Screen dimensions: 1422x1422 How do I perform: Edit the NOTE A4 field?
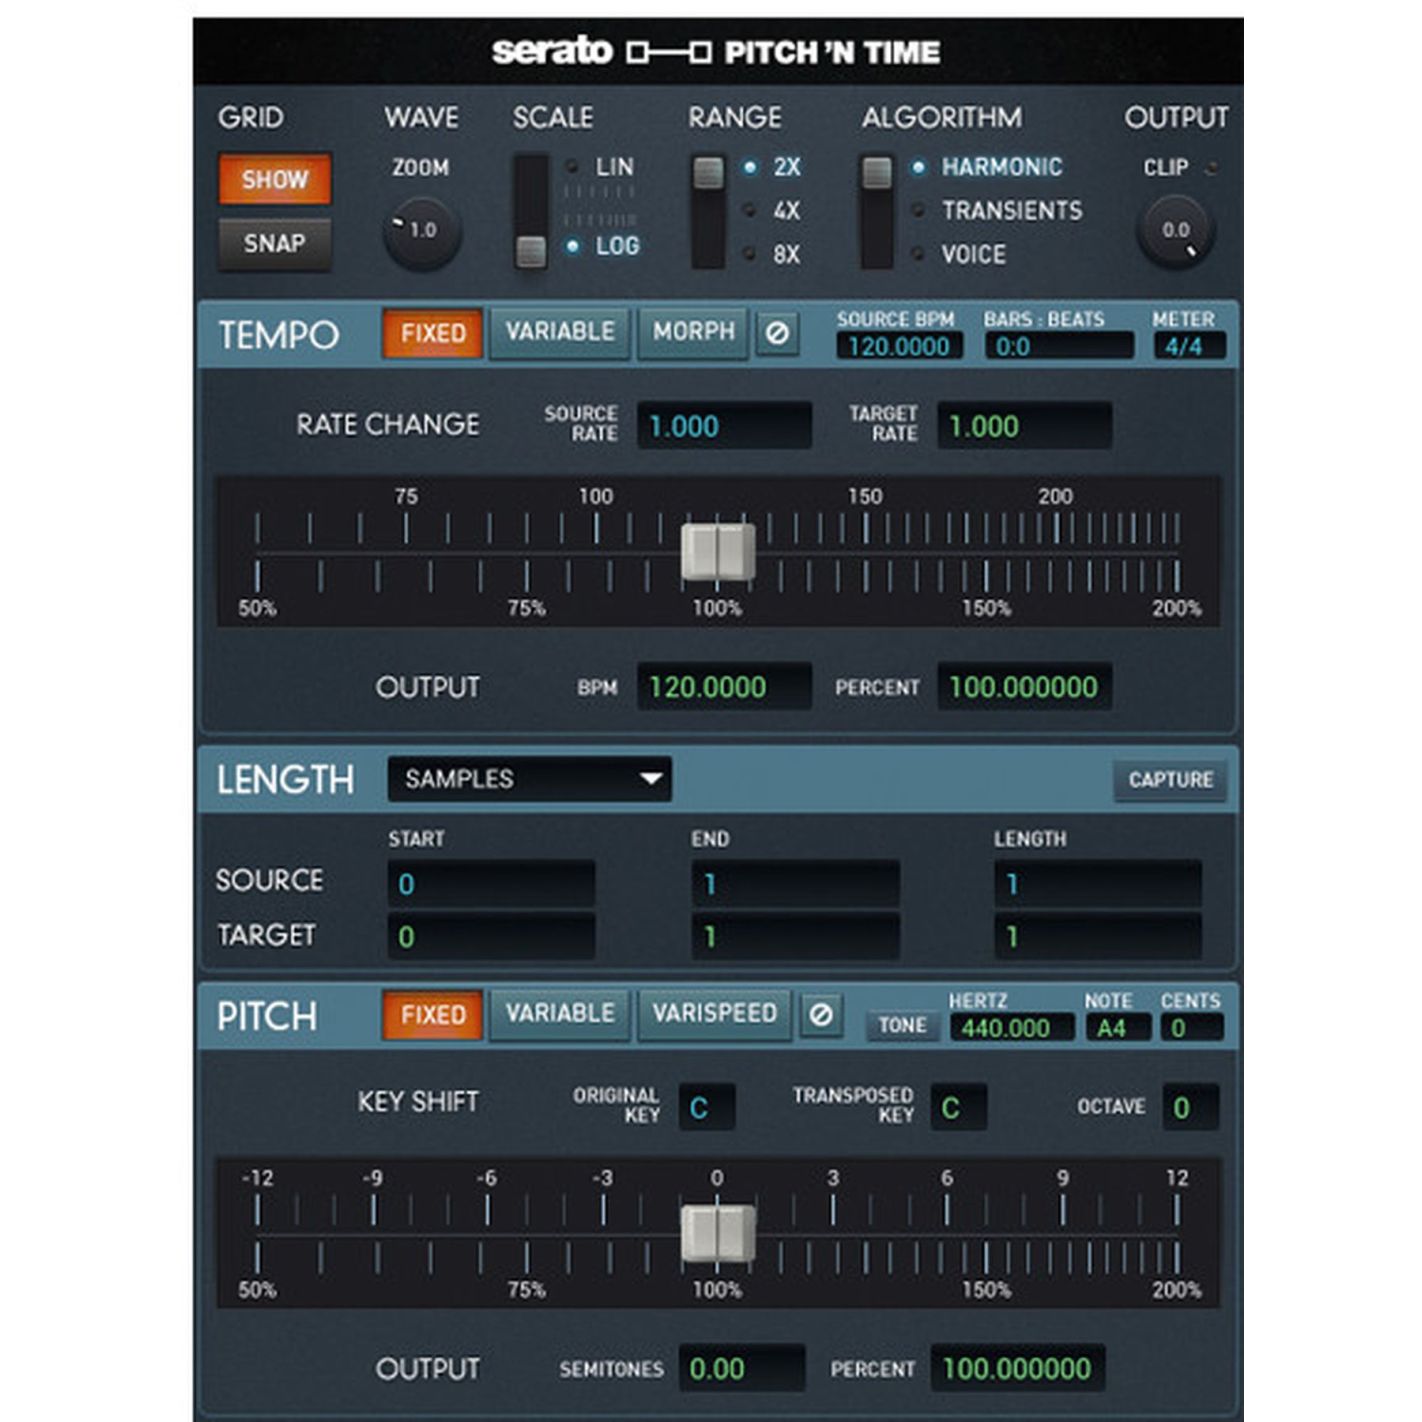[x=1117, y=1028]
